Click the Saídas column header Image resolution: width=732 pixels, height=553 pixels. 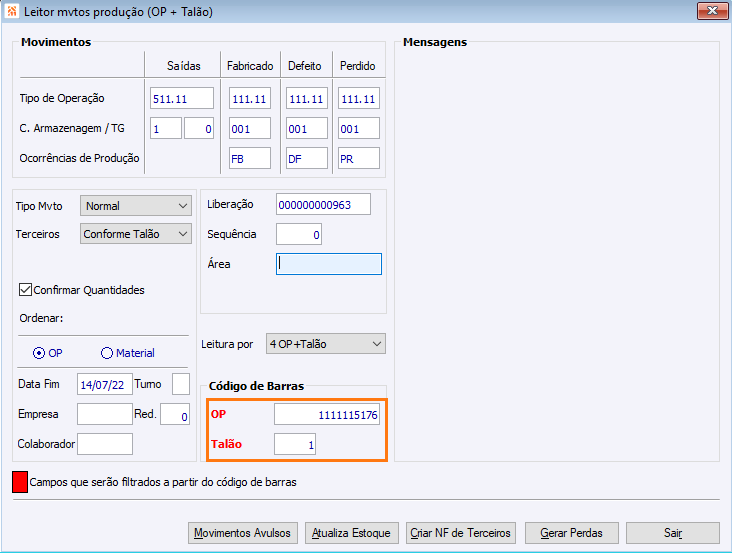183,66
